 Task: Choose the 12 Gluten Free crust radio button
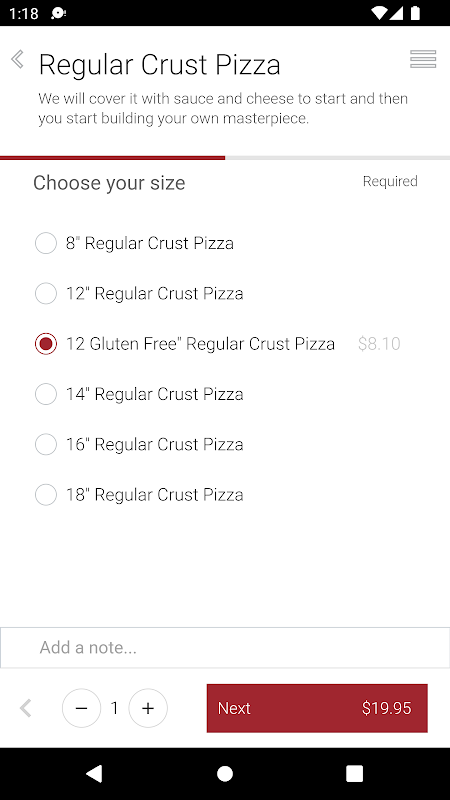pyautogui.click(x=45, y=344)
